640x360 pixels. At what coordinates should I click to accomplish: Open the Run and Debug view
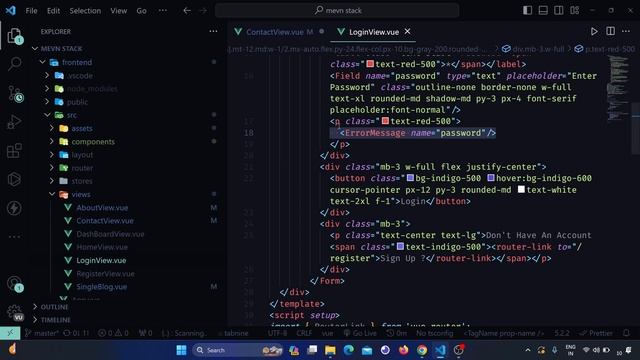point(14,122)
